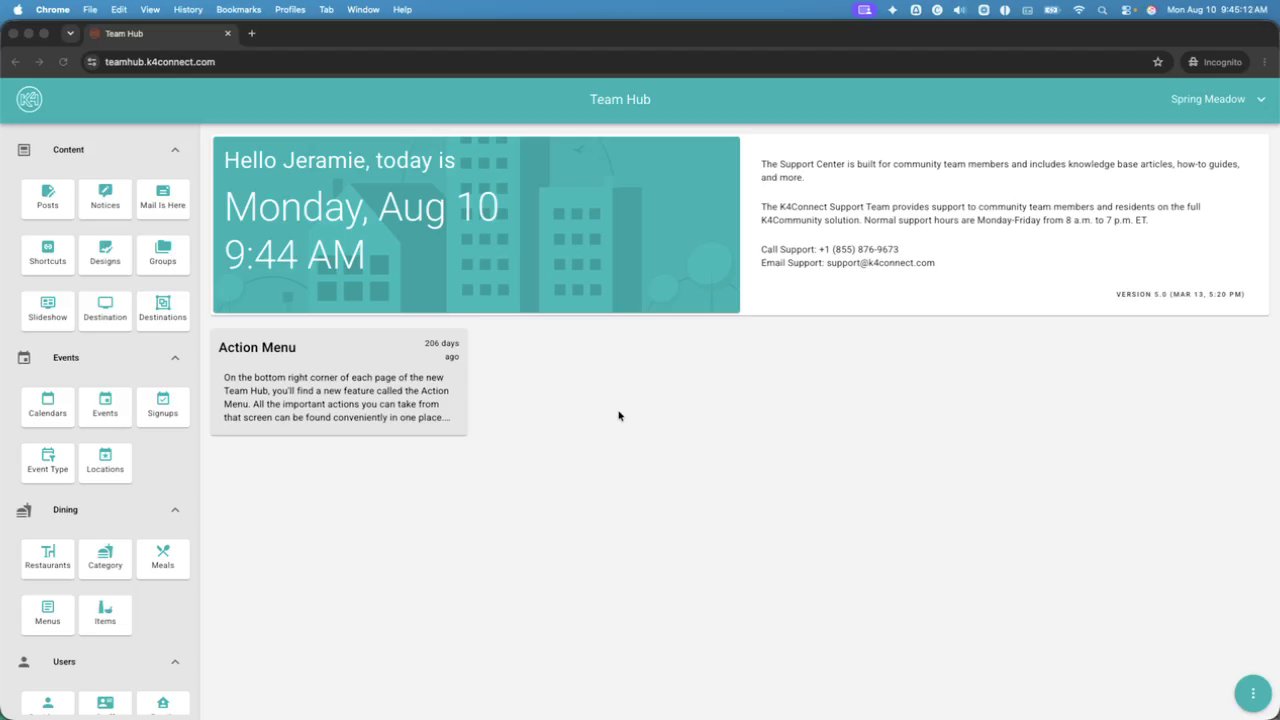Click the Team Hub header title
The image size is (1280, 720).
[620, 99]
